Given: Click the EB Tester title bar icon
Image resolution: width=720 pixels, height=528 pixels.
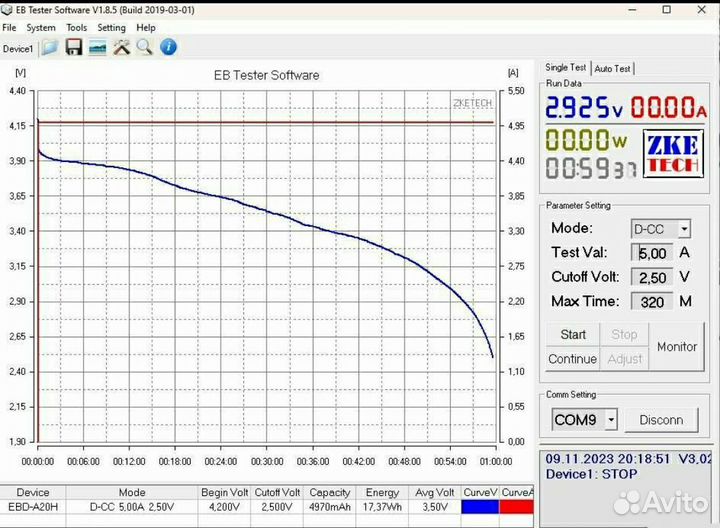Looking at the screenshot, I should tap(7, 9).
